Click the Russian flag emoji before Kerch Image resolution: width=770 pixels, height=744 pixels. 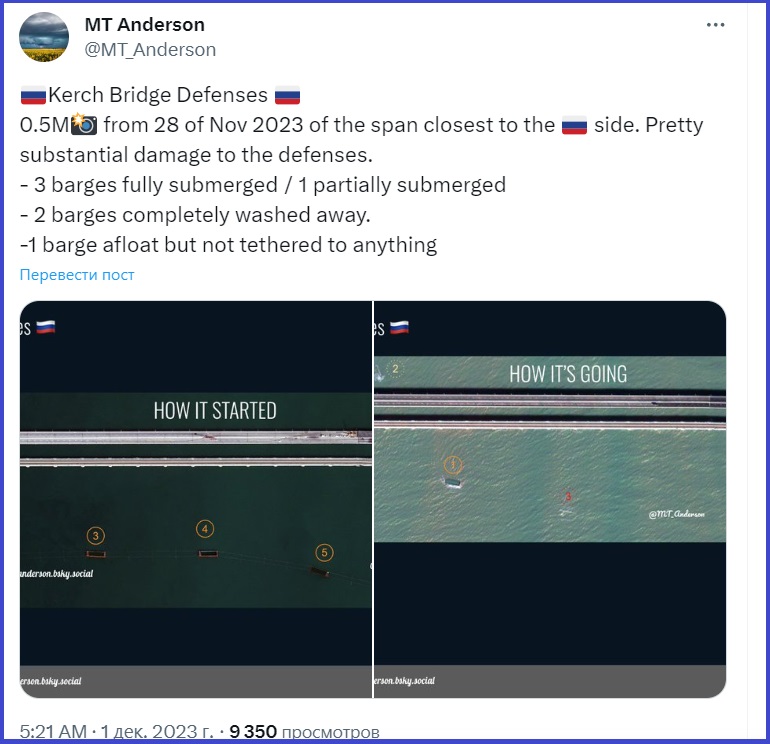[33, 95]
